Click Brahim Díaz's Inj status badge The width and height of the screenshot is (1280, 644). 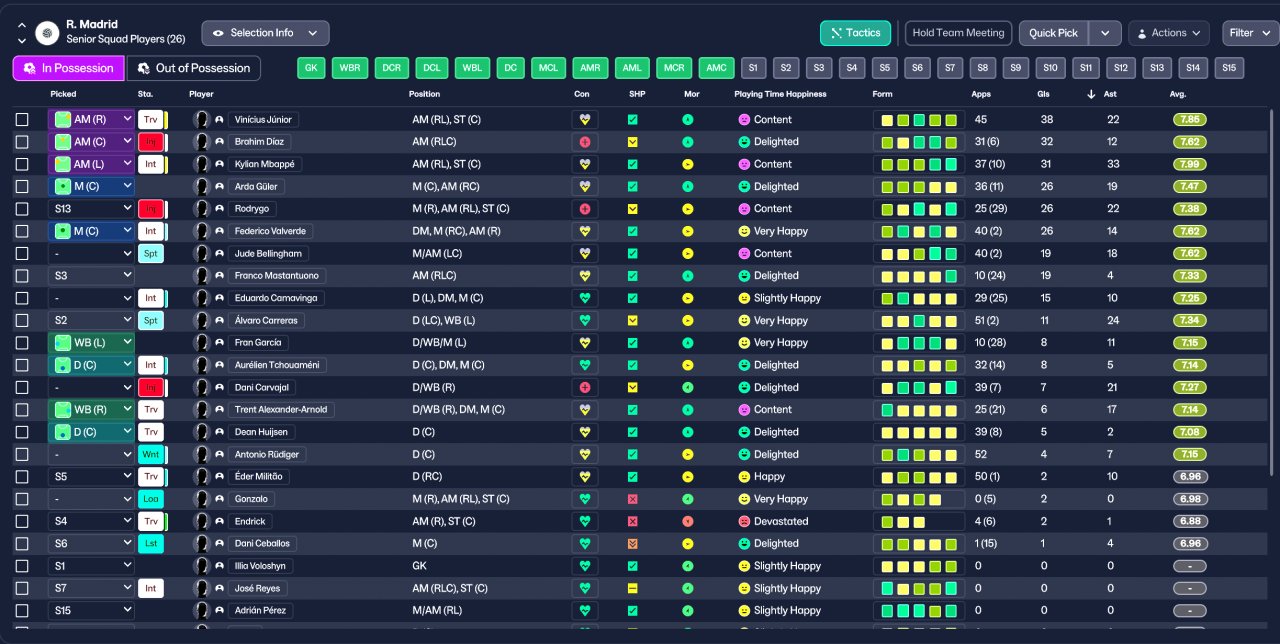click(x=150, y=142)
